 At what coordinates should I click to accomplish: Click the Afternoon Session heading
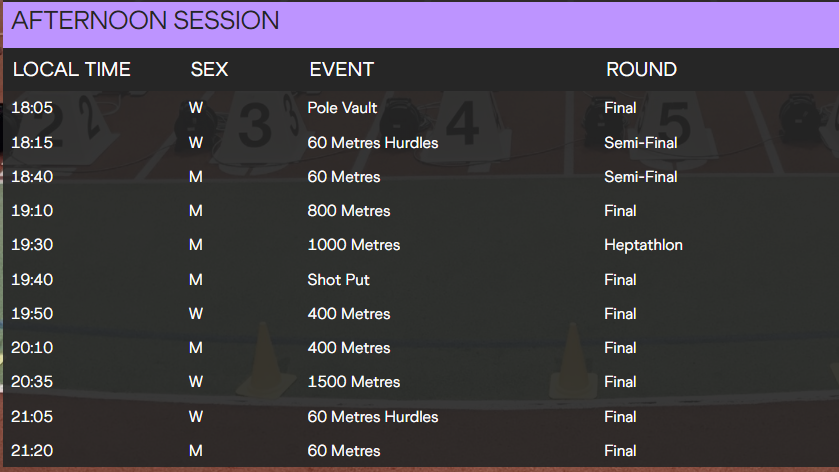click(146, 21)
